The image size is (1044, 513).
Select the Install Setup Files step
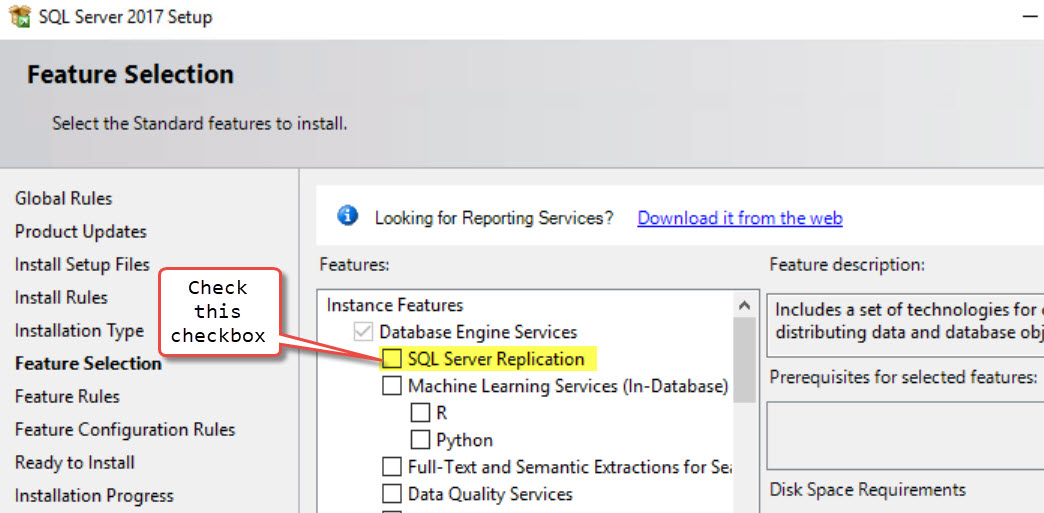pyautogui.click(x=82, y=264)
